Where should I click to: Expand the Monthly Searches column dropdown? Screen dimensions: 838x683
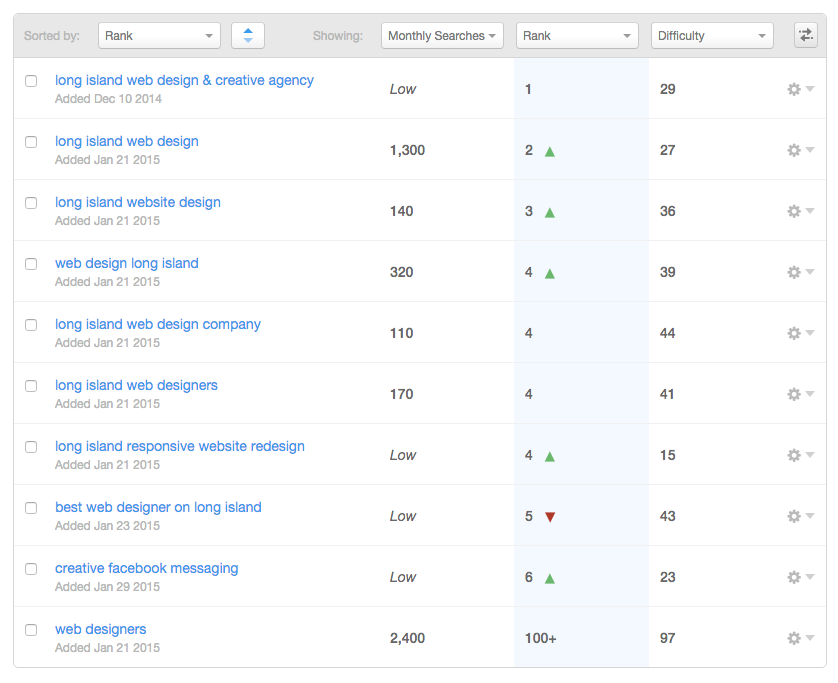tap(442, 36)
